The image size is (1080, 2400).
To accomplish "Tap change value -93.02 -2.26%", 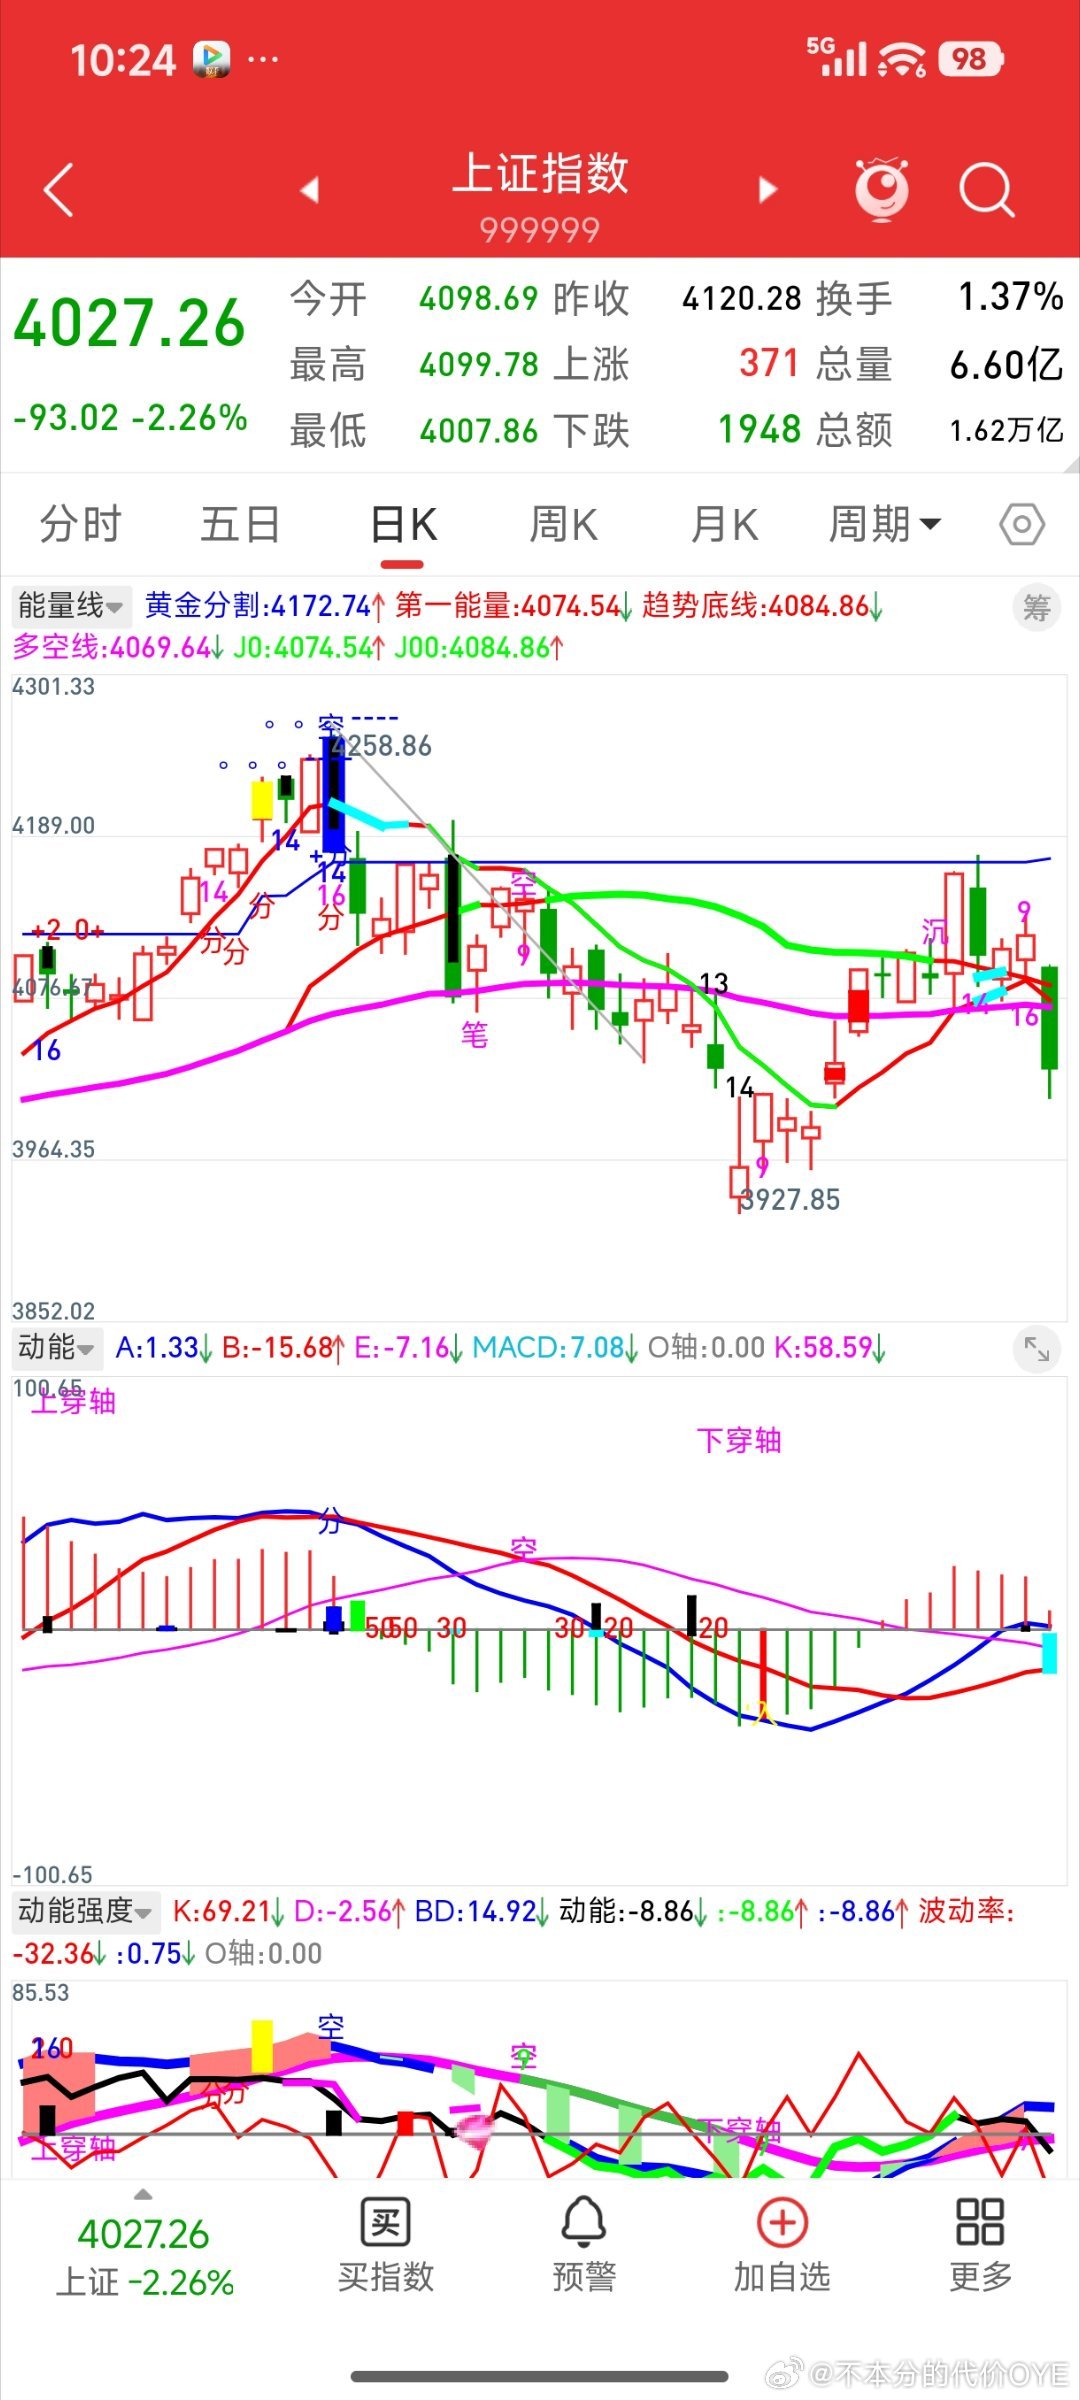I will tap(130, 418).
